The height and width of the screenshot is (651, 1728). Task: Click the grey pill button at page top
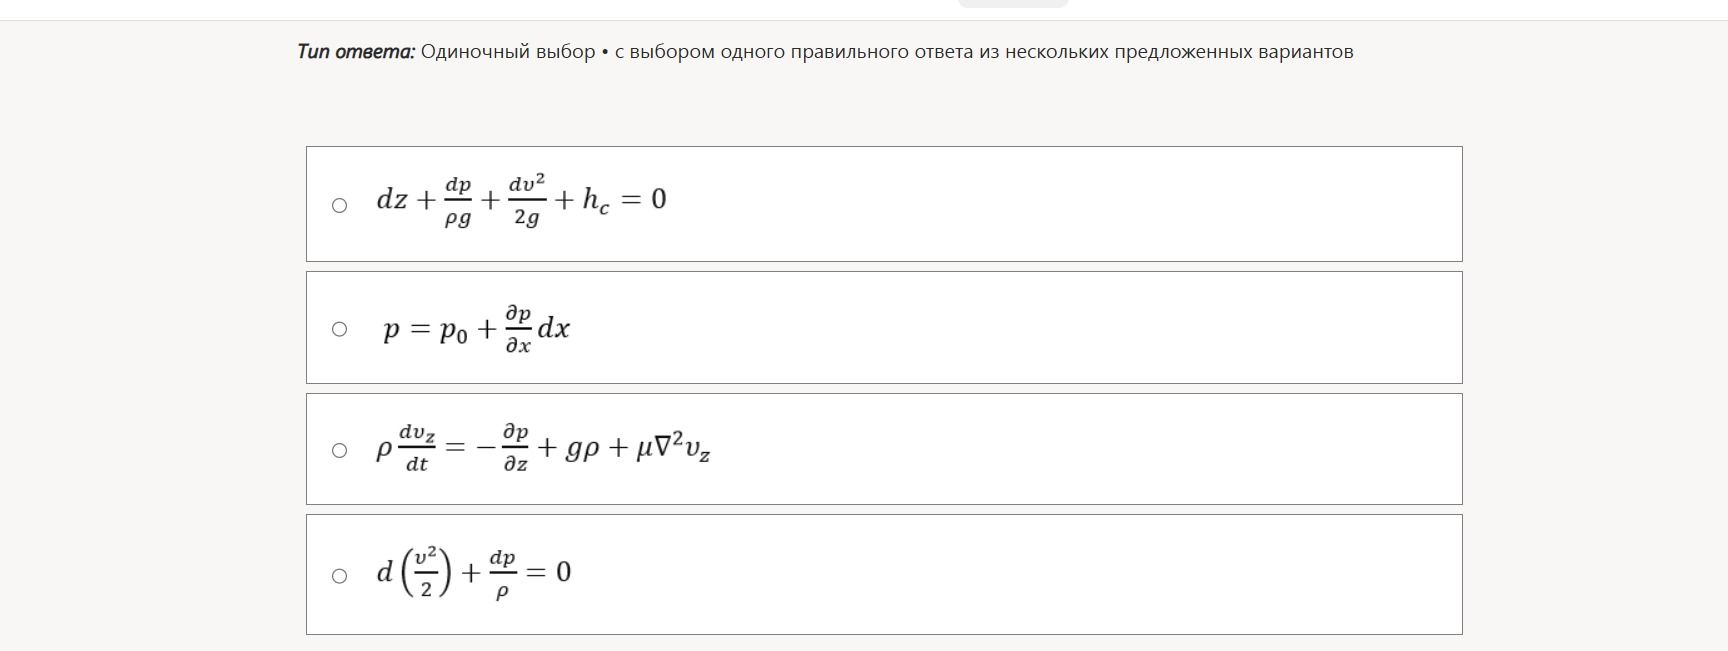[x=1013, y=3]
